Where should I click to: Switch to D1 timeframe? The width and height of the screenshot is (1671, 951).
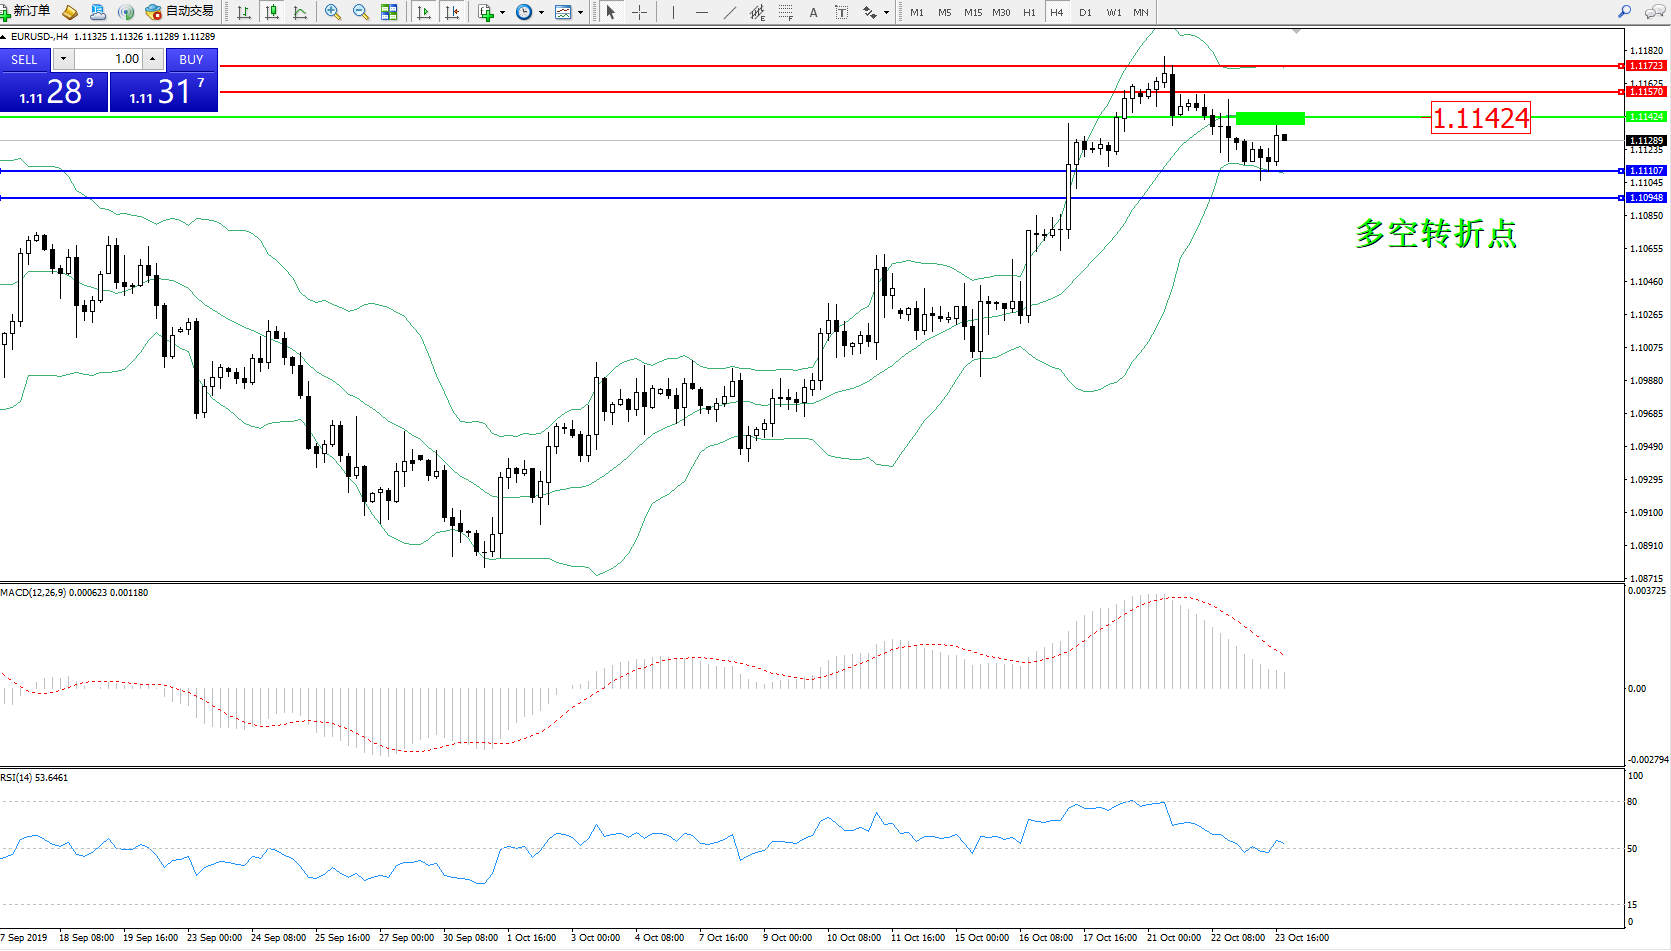point(1085,12)
